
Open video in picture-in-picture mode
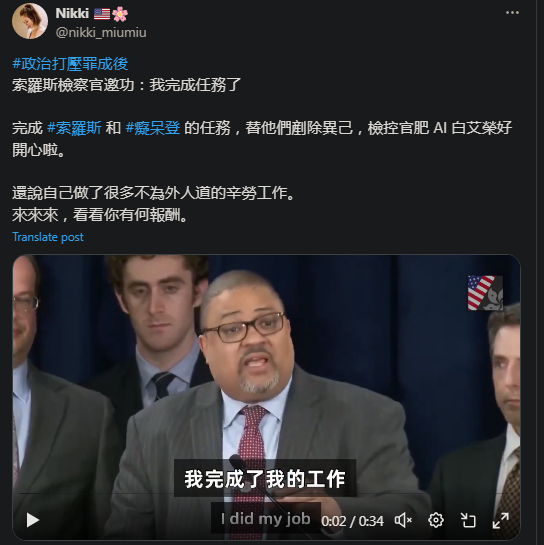click(468, 520)
